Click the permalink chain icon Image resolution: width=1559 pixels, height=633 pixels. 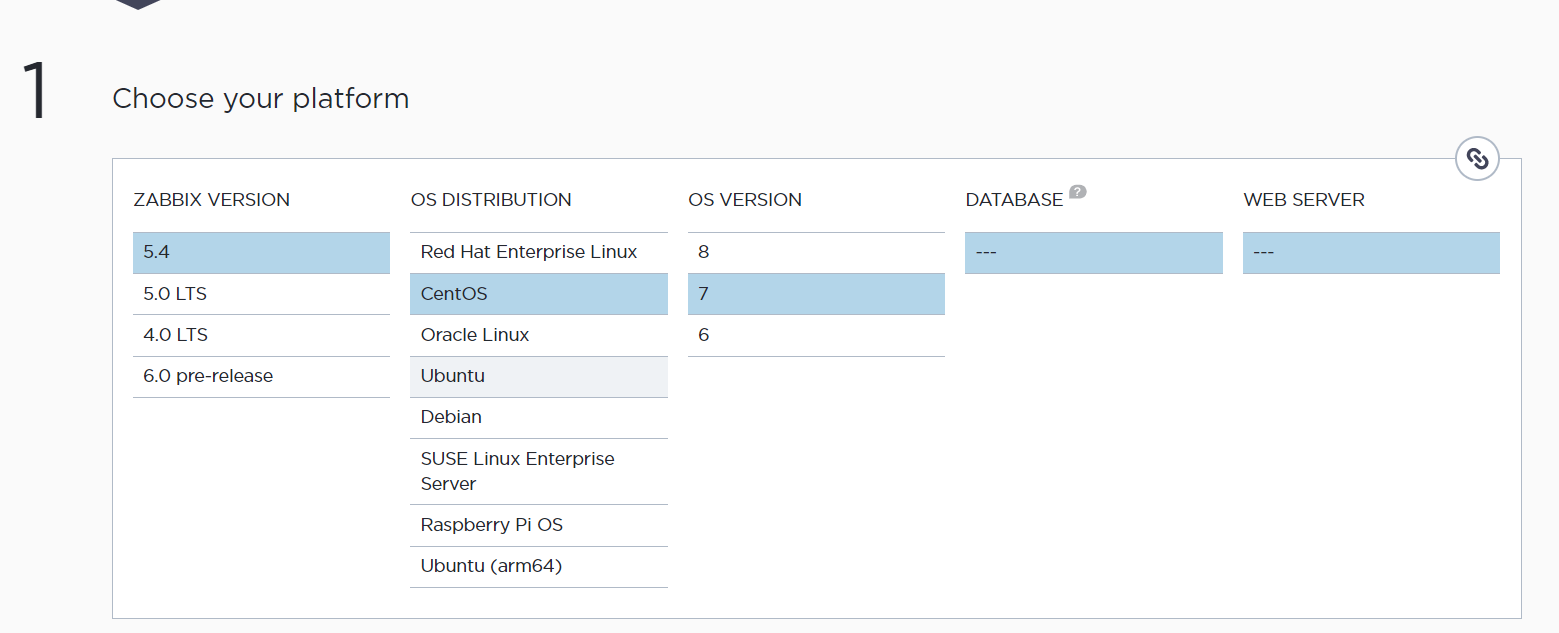pyautogui.click(x=1477, y=158)
